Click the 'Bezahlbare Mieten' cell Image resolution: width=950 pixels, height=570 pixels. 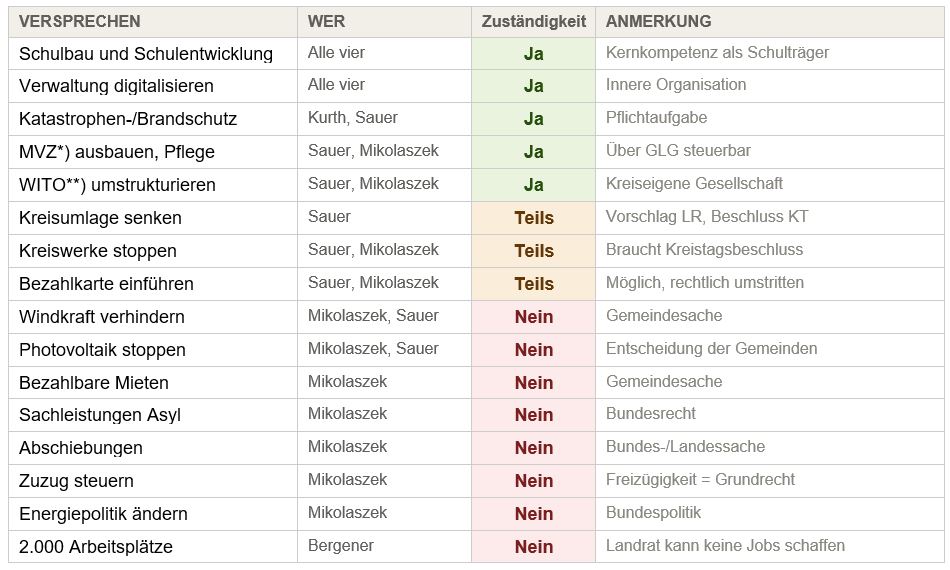click(x=94, y=383)
